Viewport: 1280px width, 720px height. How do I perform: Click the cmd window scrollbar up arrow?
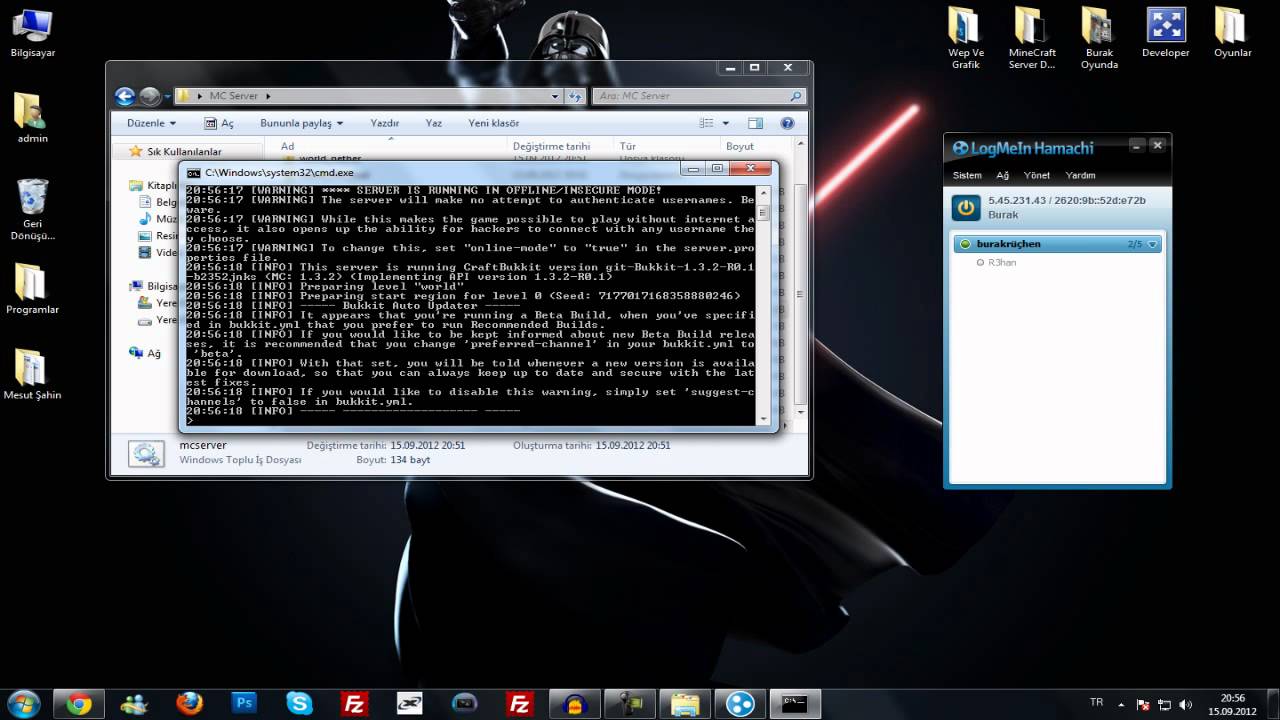click(763, 191)
